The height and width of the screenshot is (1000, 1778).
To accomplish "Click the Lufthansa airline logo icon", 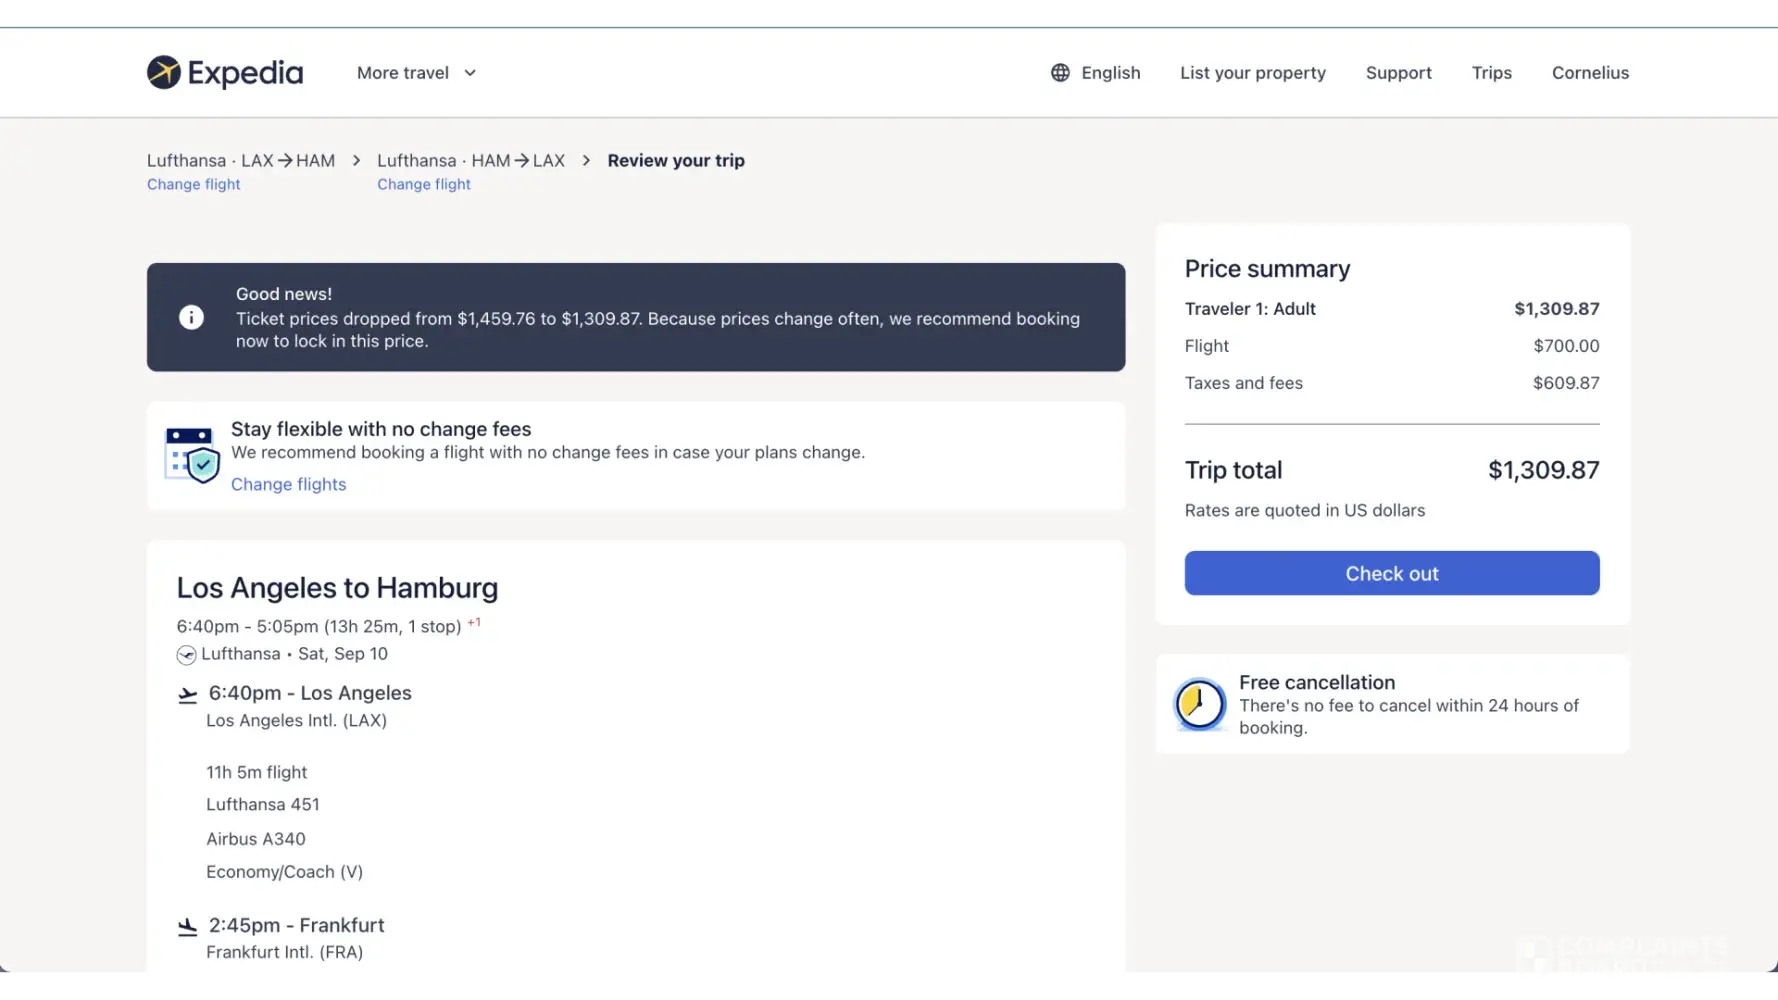I will click(186, 655).
